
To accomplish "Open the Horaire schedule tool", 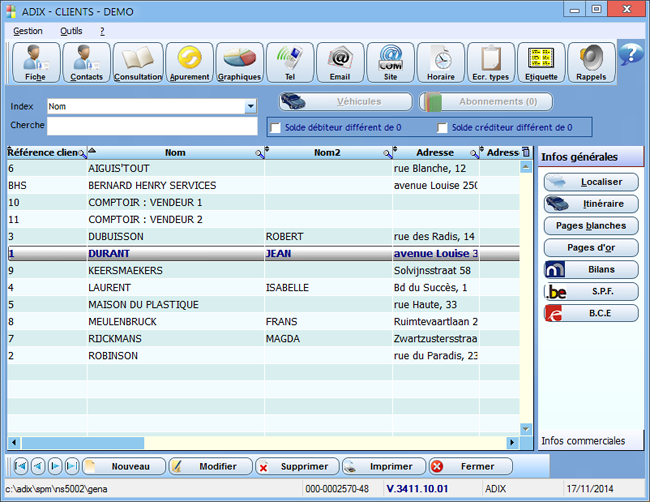I will click(441, 63).
